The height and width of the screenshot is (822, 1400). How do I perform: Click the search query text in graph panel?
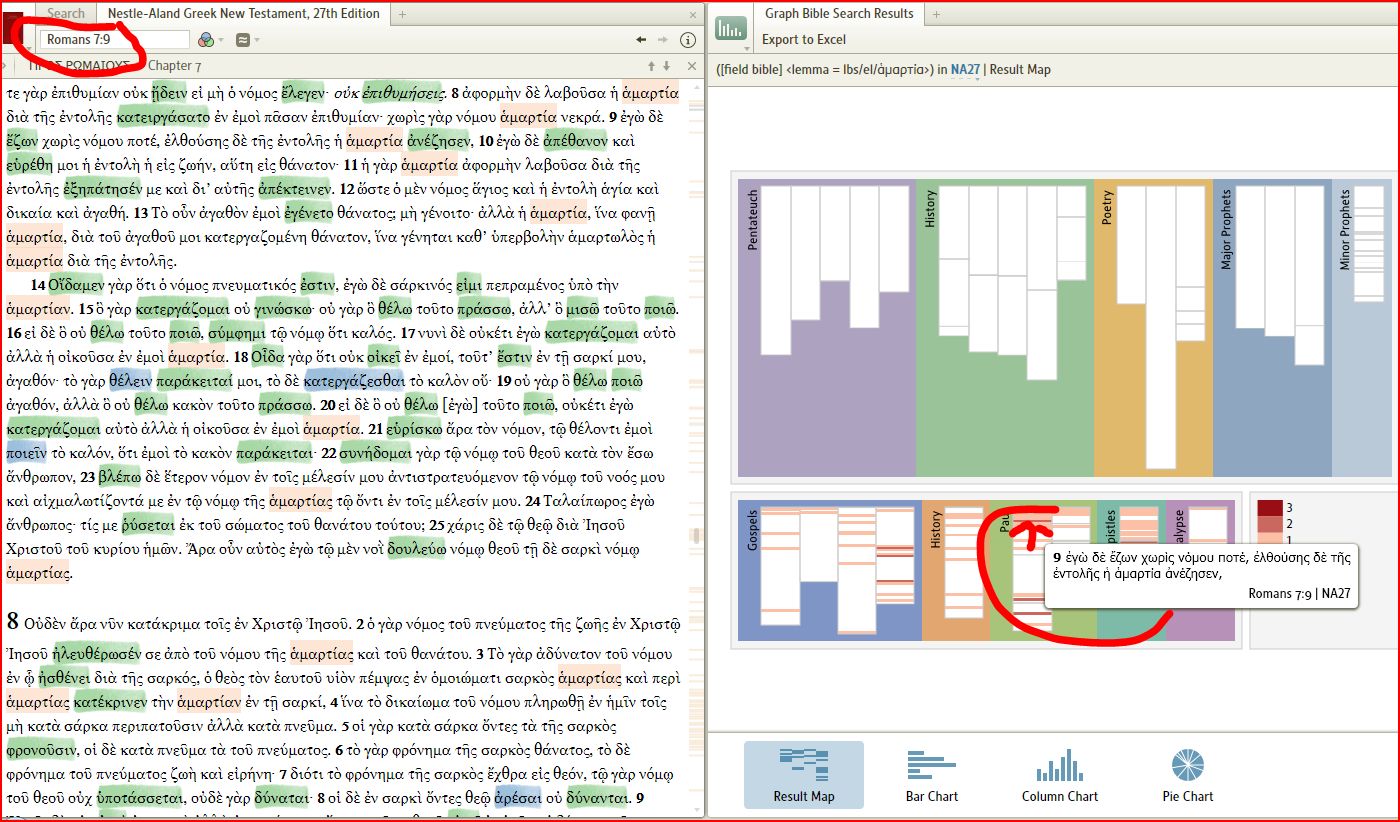(x=825, y=70)
